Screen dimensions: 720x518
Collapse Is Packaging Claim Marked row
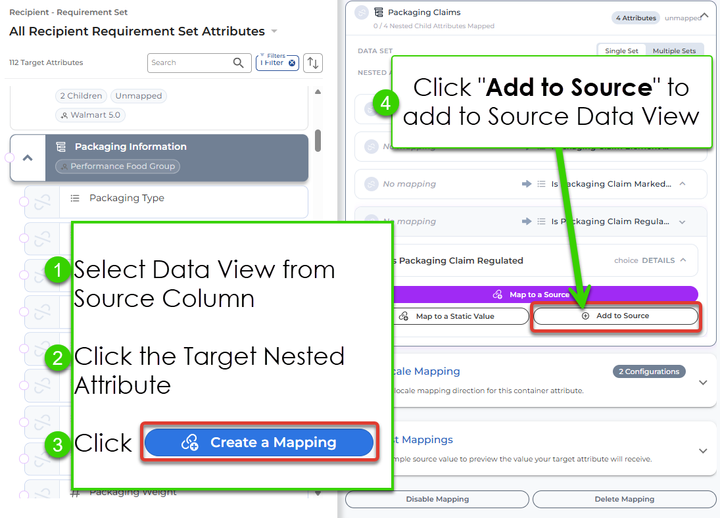(x=682, y=184)
